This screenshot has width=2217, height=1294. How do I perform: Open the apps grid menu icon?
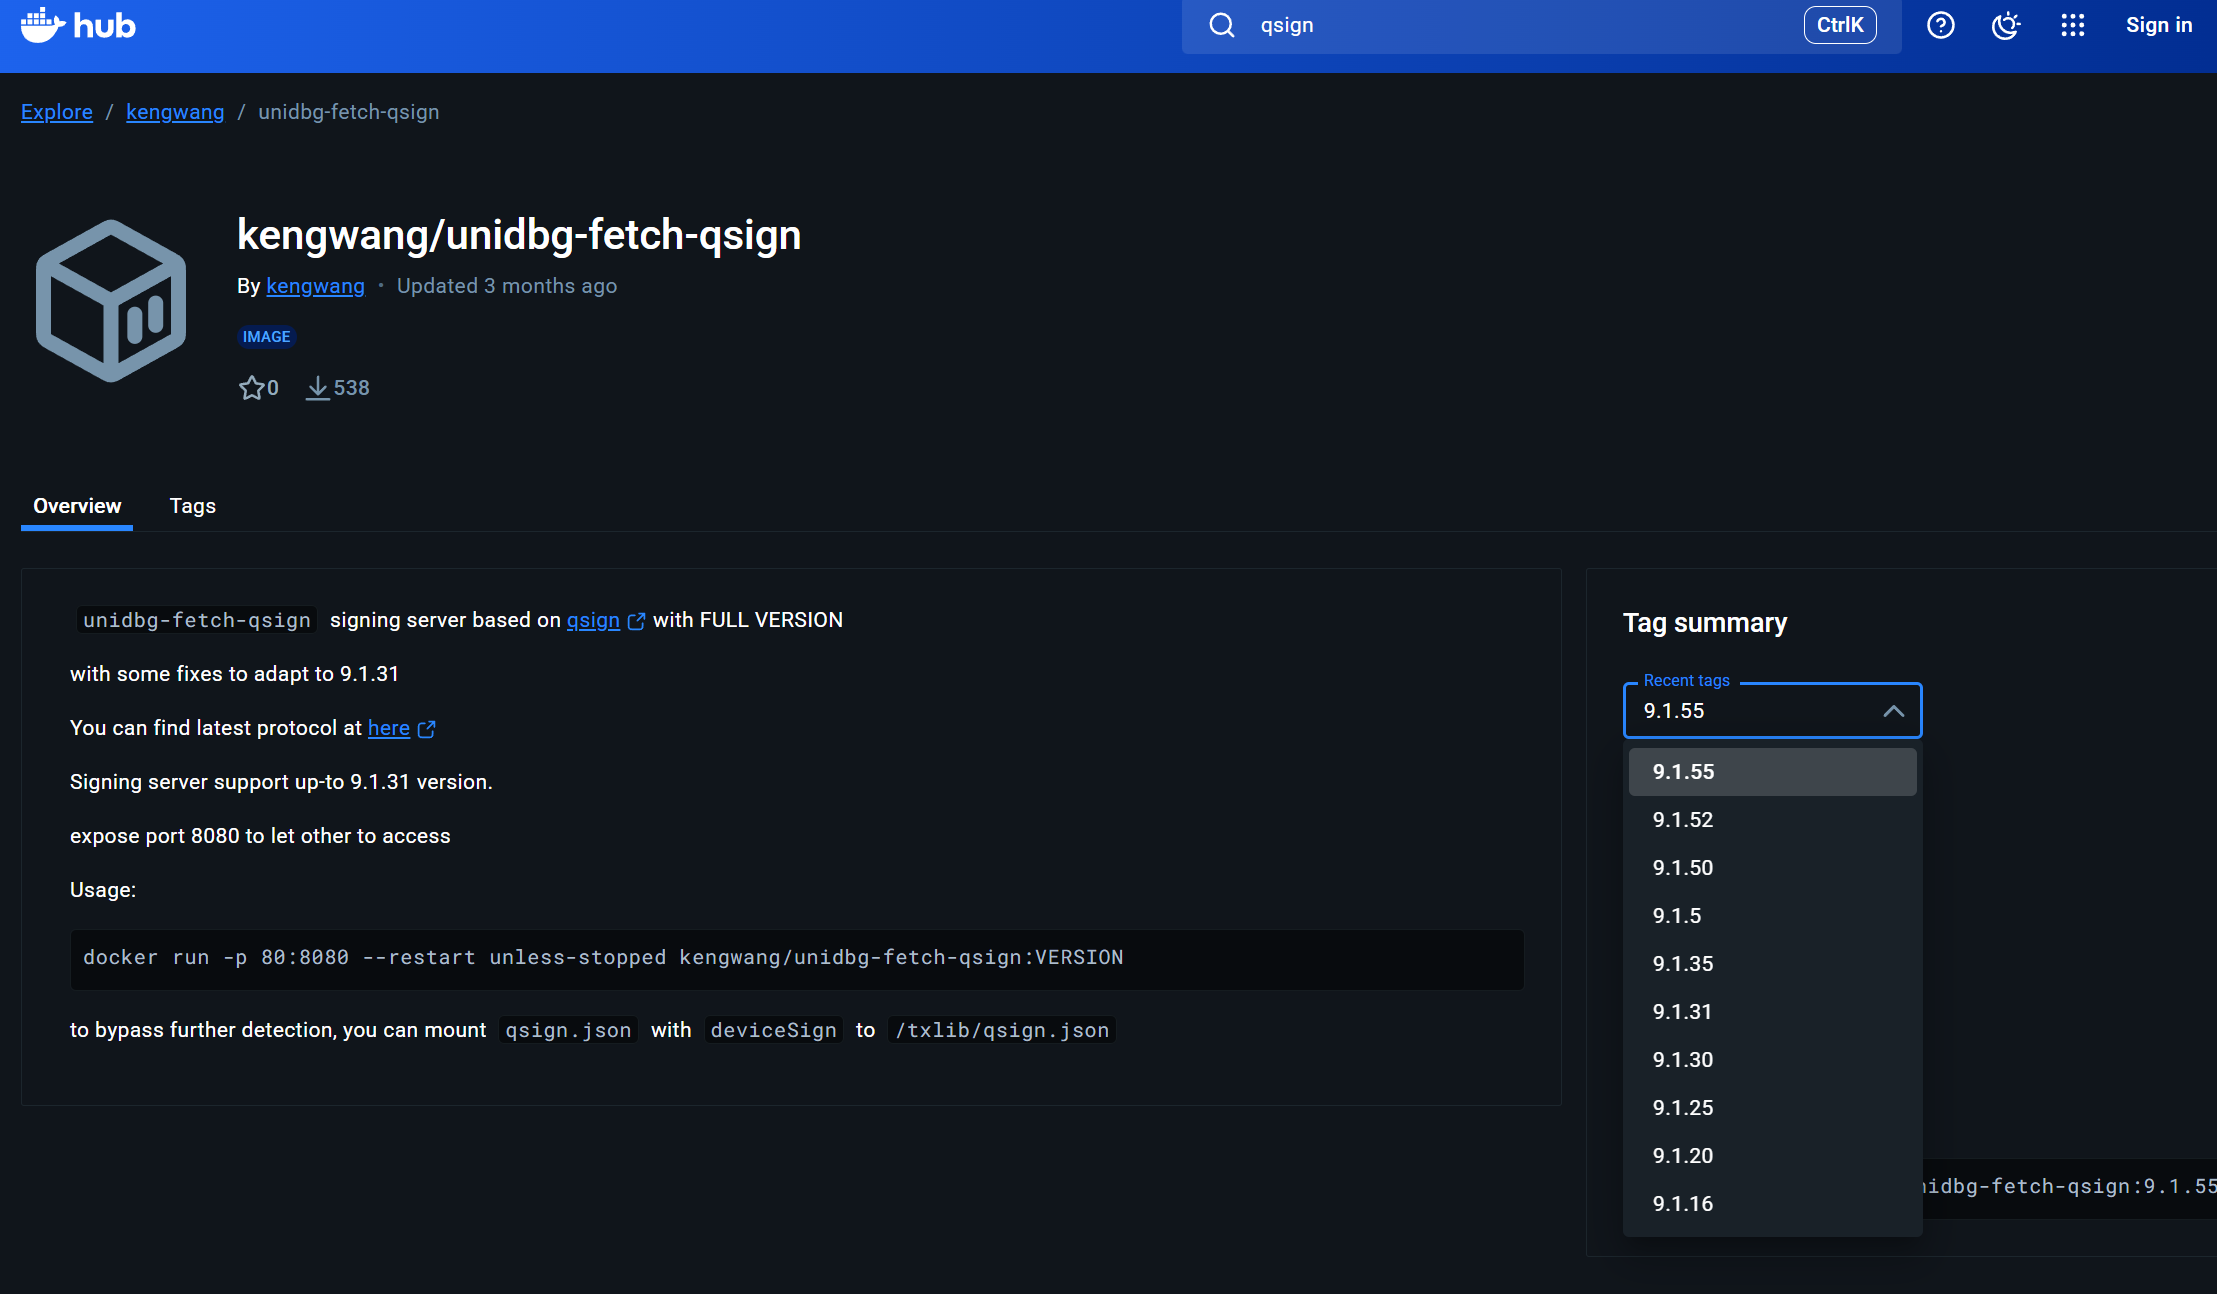click(x=2073, y=25)
